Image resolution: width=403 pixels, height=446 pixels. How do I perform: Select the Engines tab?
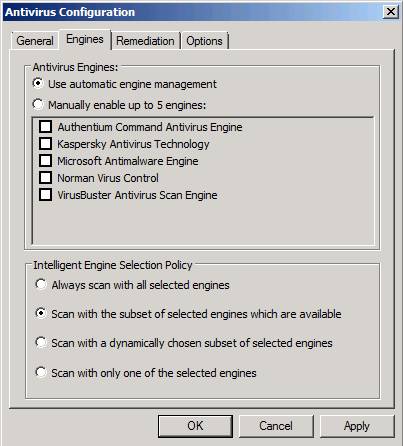pyautogui.click(x=85, y=40)
